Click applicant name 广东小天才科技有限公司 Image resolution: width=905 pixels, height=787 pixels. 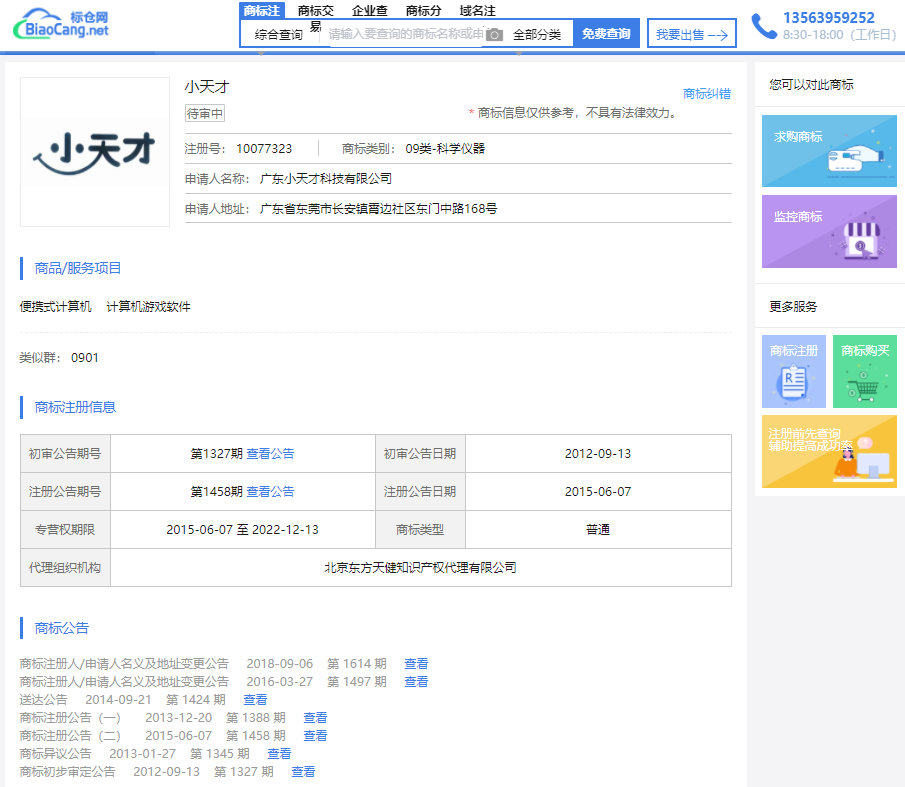click(326, 179)
